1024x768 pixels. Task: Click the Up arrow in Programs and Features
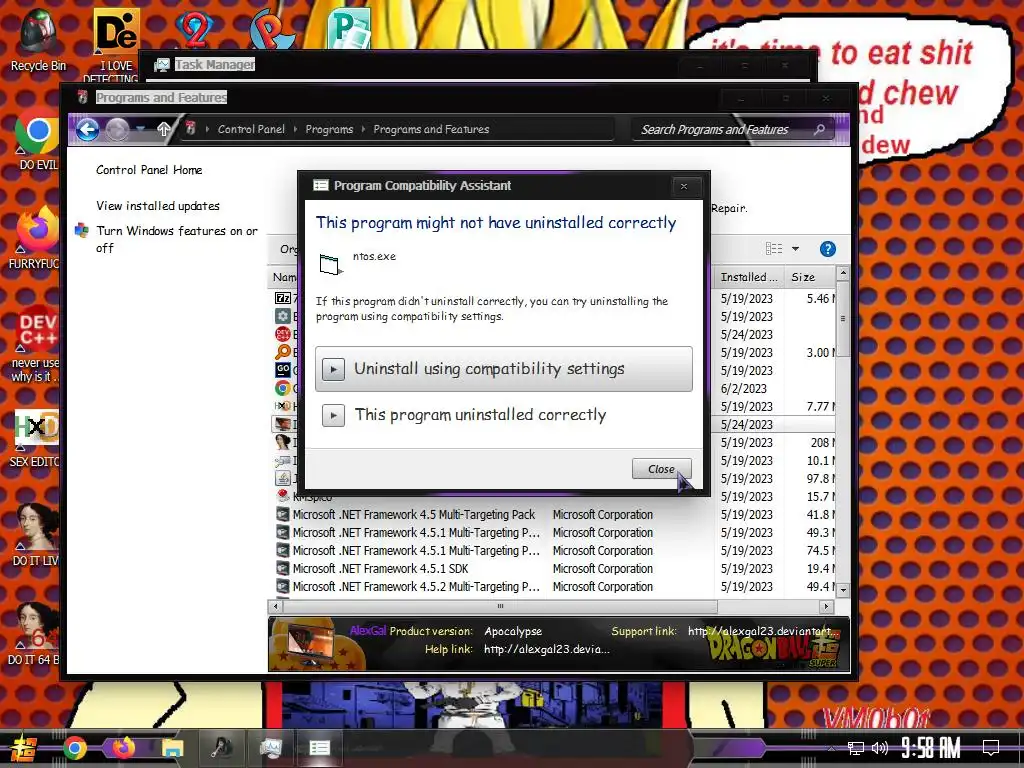[x=164, y=129]
